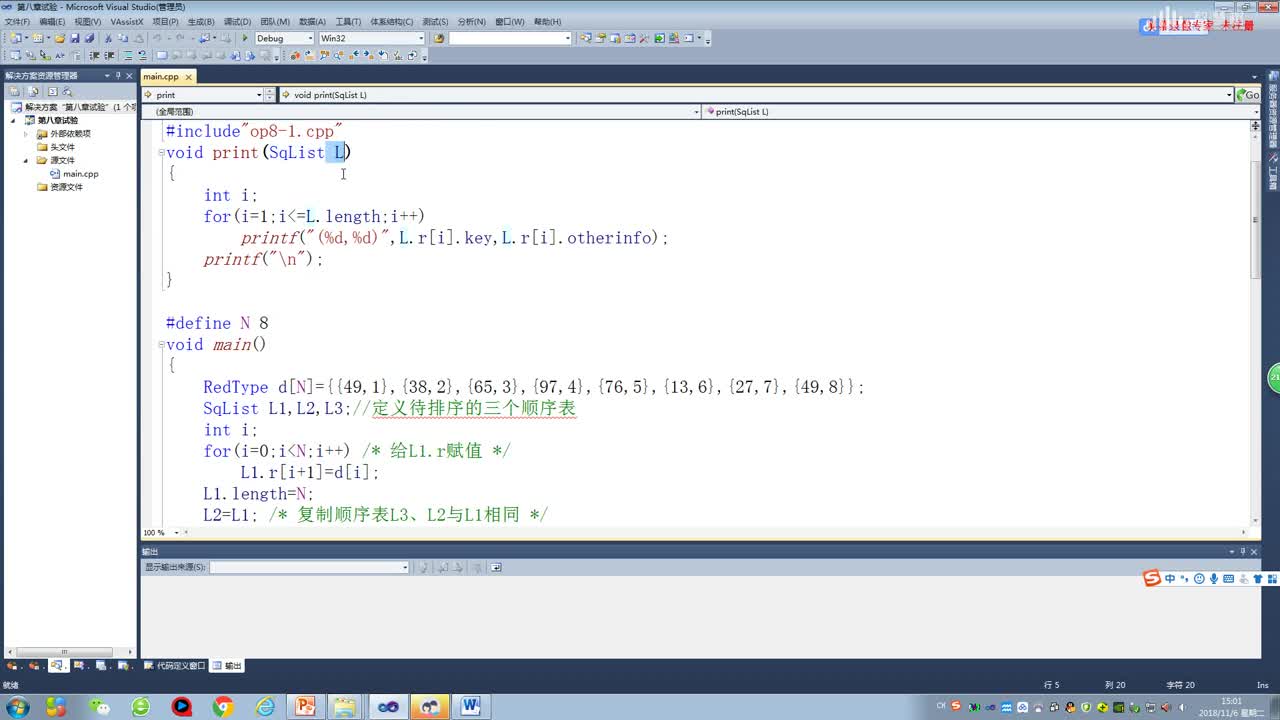Click the find text combo box

tap(510, 38)
